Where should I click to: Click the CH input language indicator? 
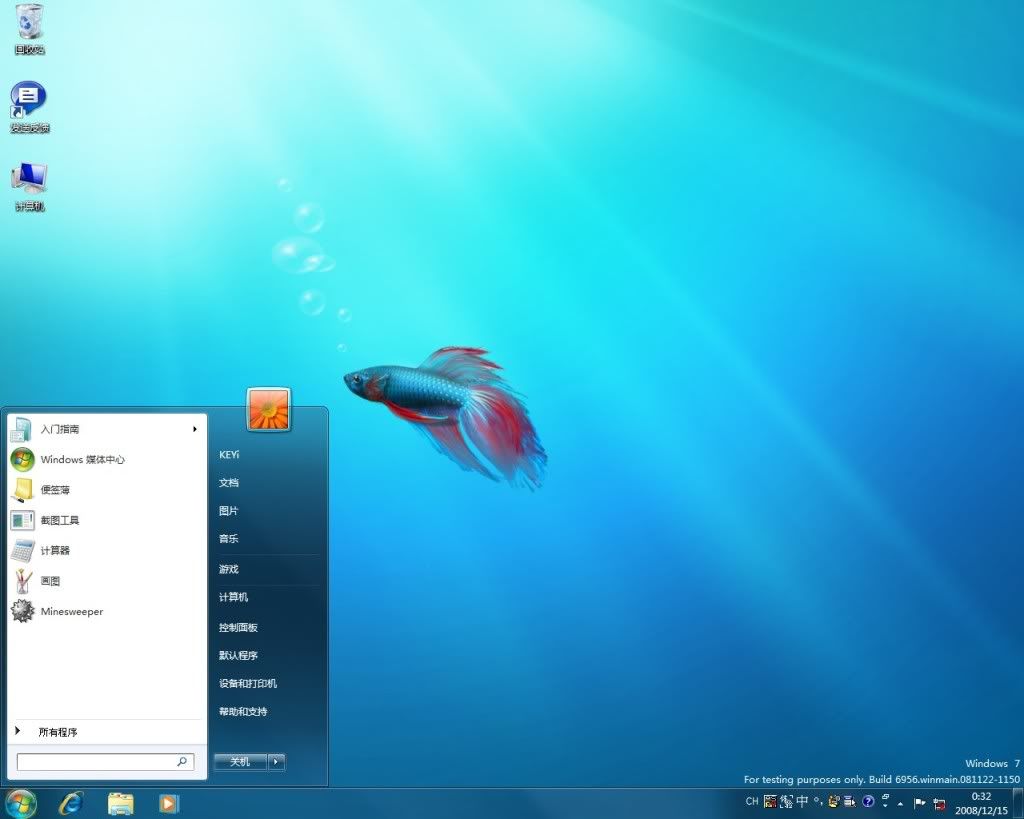pyautogui.click(x=752, y=801)
